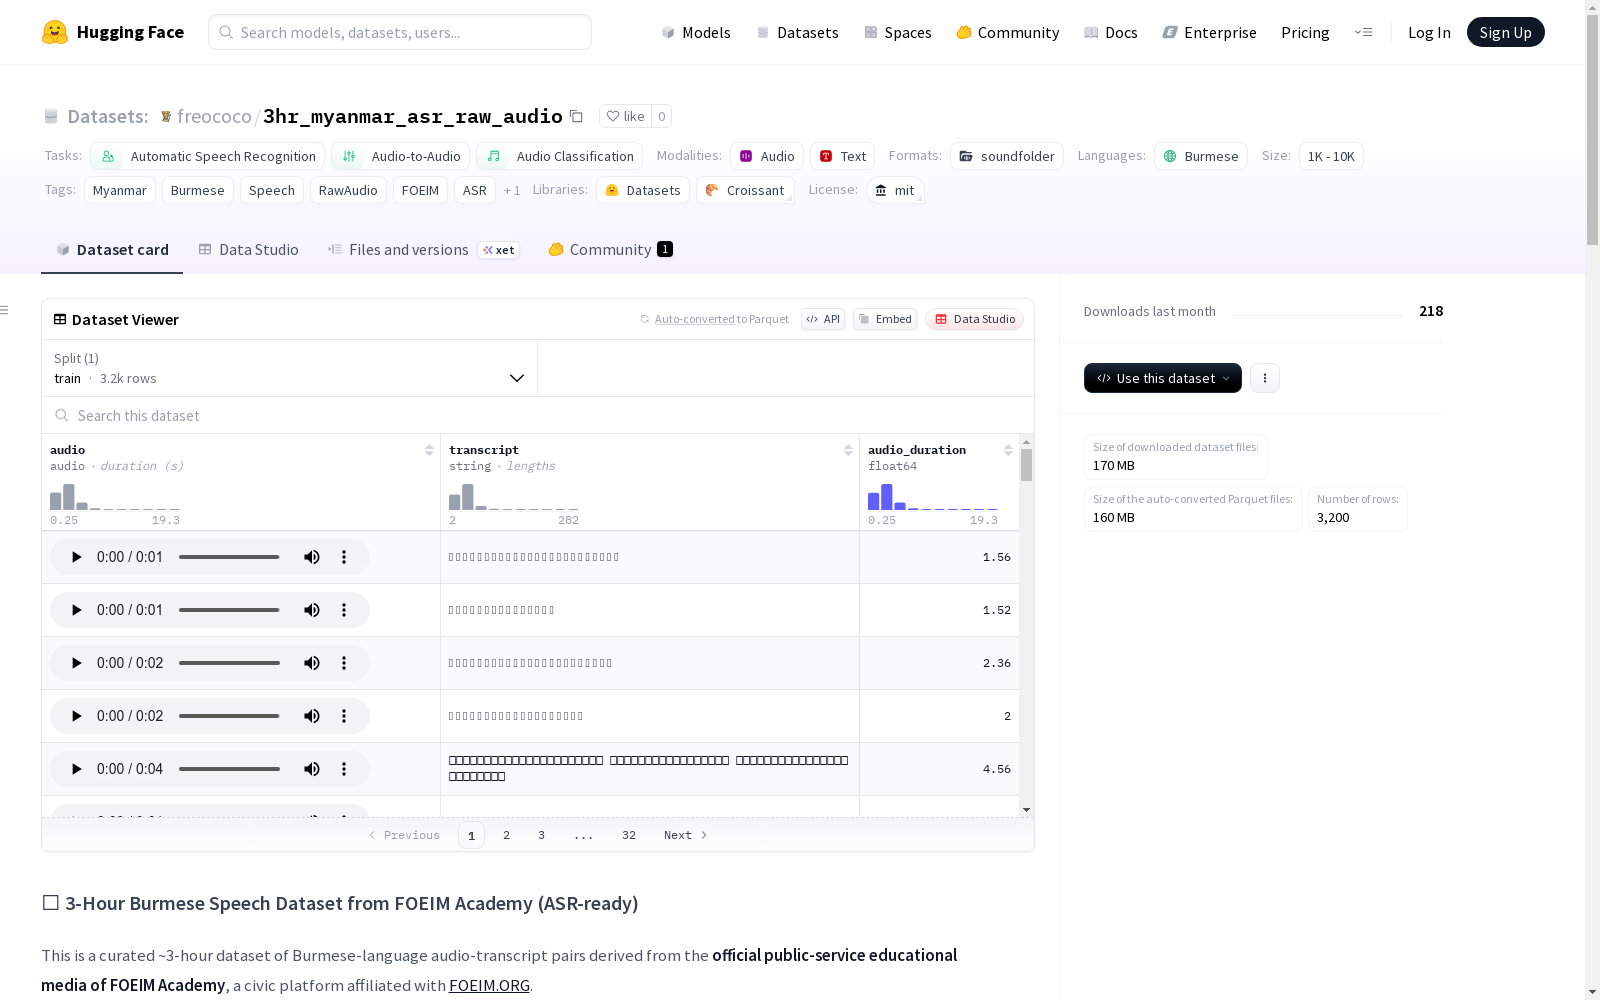The height and width of the screenshot is (1000, 1600).
Task: Mute the 2.36 second audio row
Action: (312, 663)
